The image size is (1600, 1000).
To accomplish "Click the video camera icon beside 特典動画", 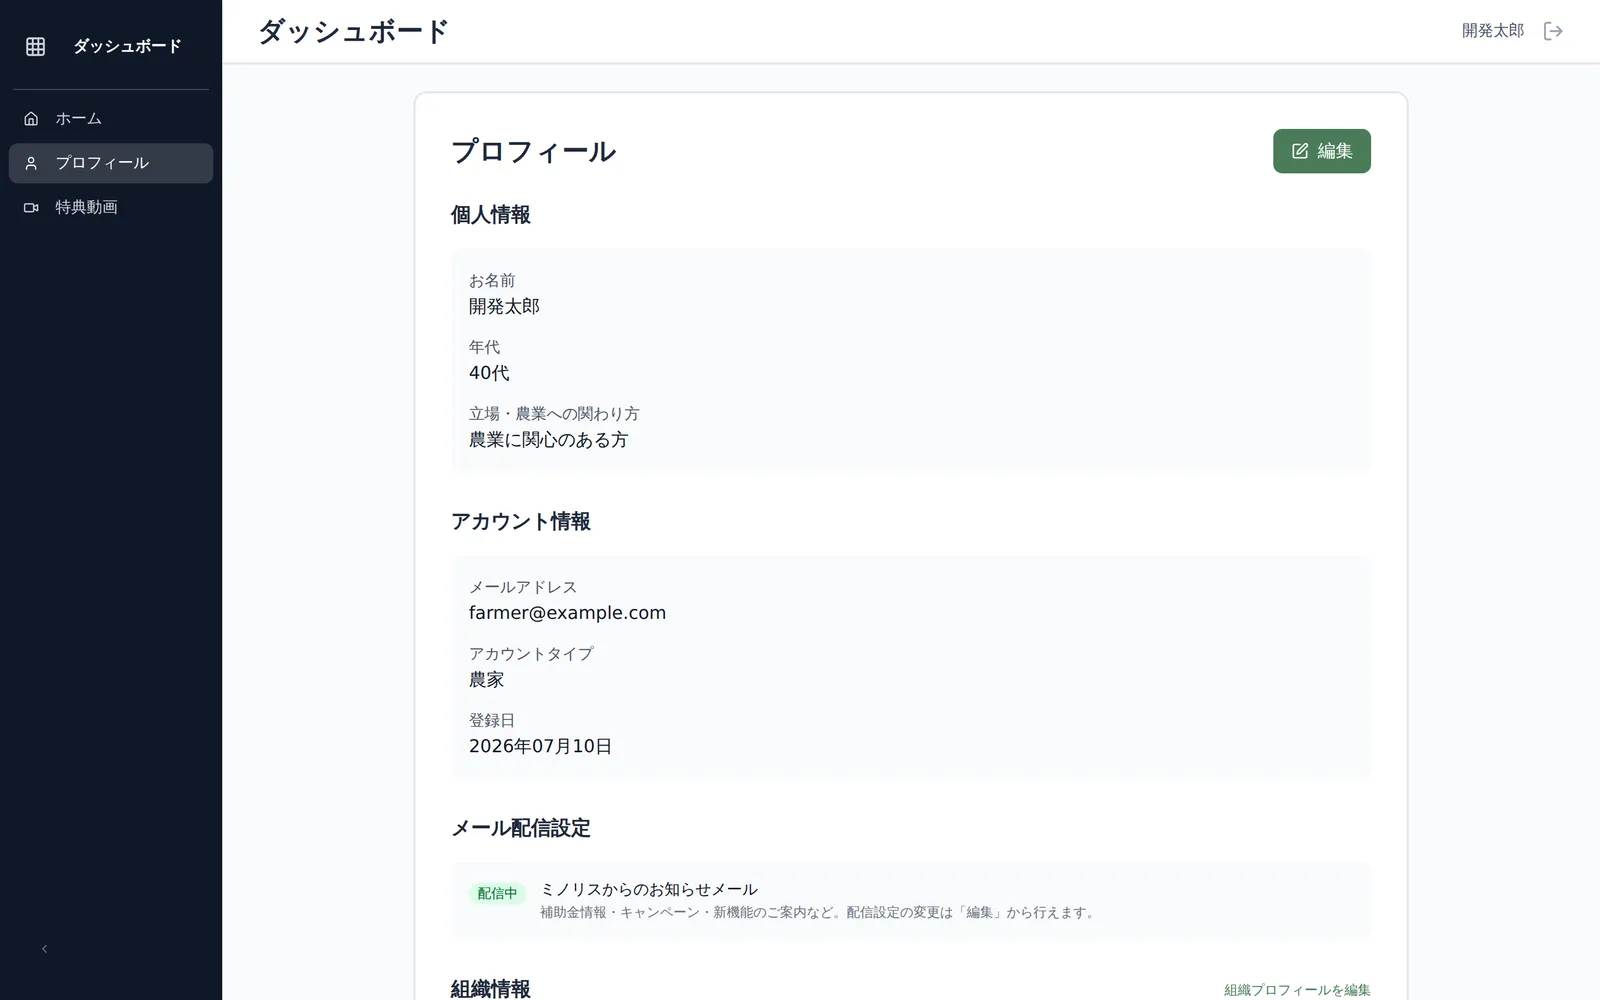I will click(x=31, y=207).
